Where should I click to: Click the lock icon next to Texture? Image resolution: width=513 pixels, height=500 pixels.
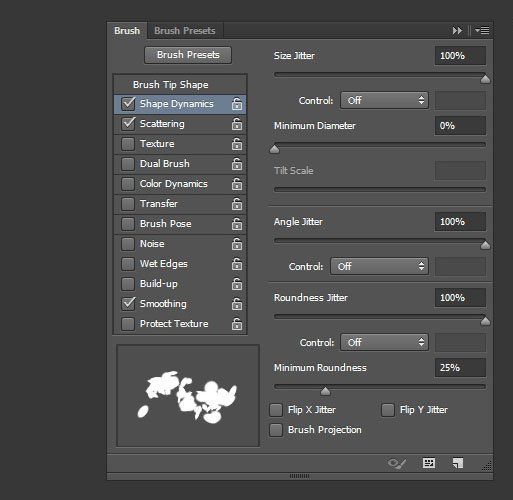(237, 144)
